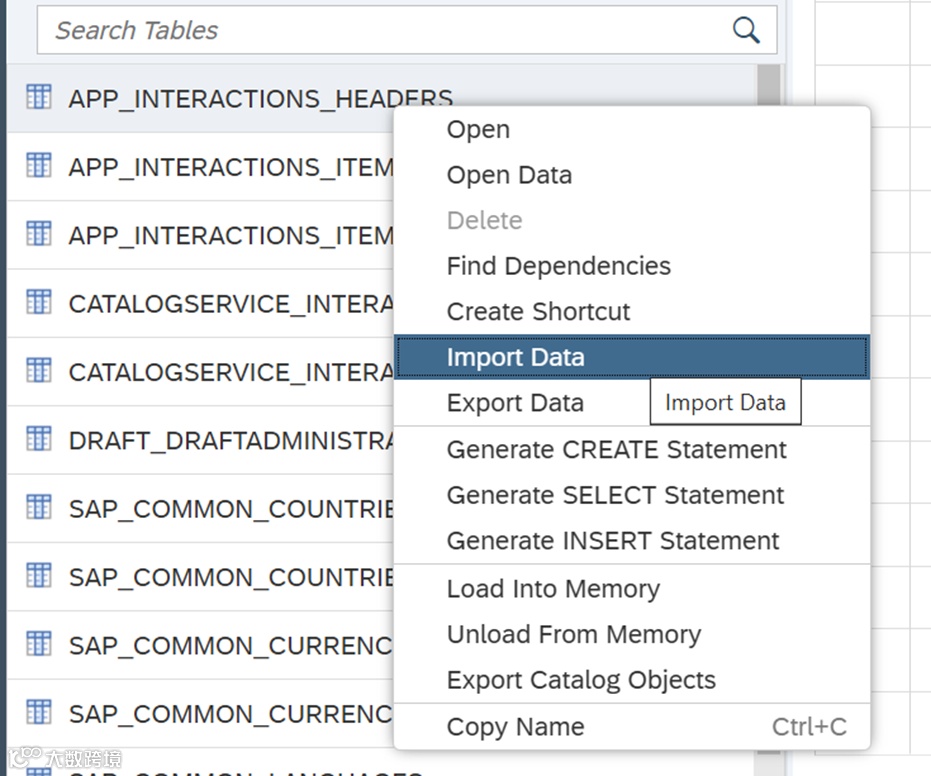Click the Import Data menu item

[515, 357]
